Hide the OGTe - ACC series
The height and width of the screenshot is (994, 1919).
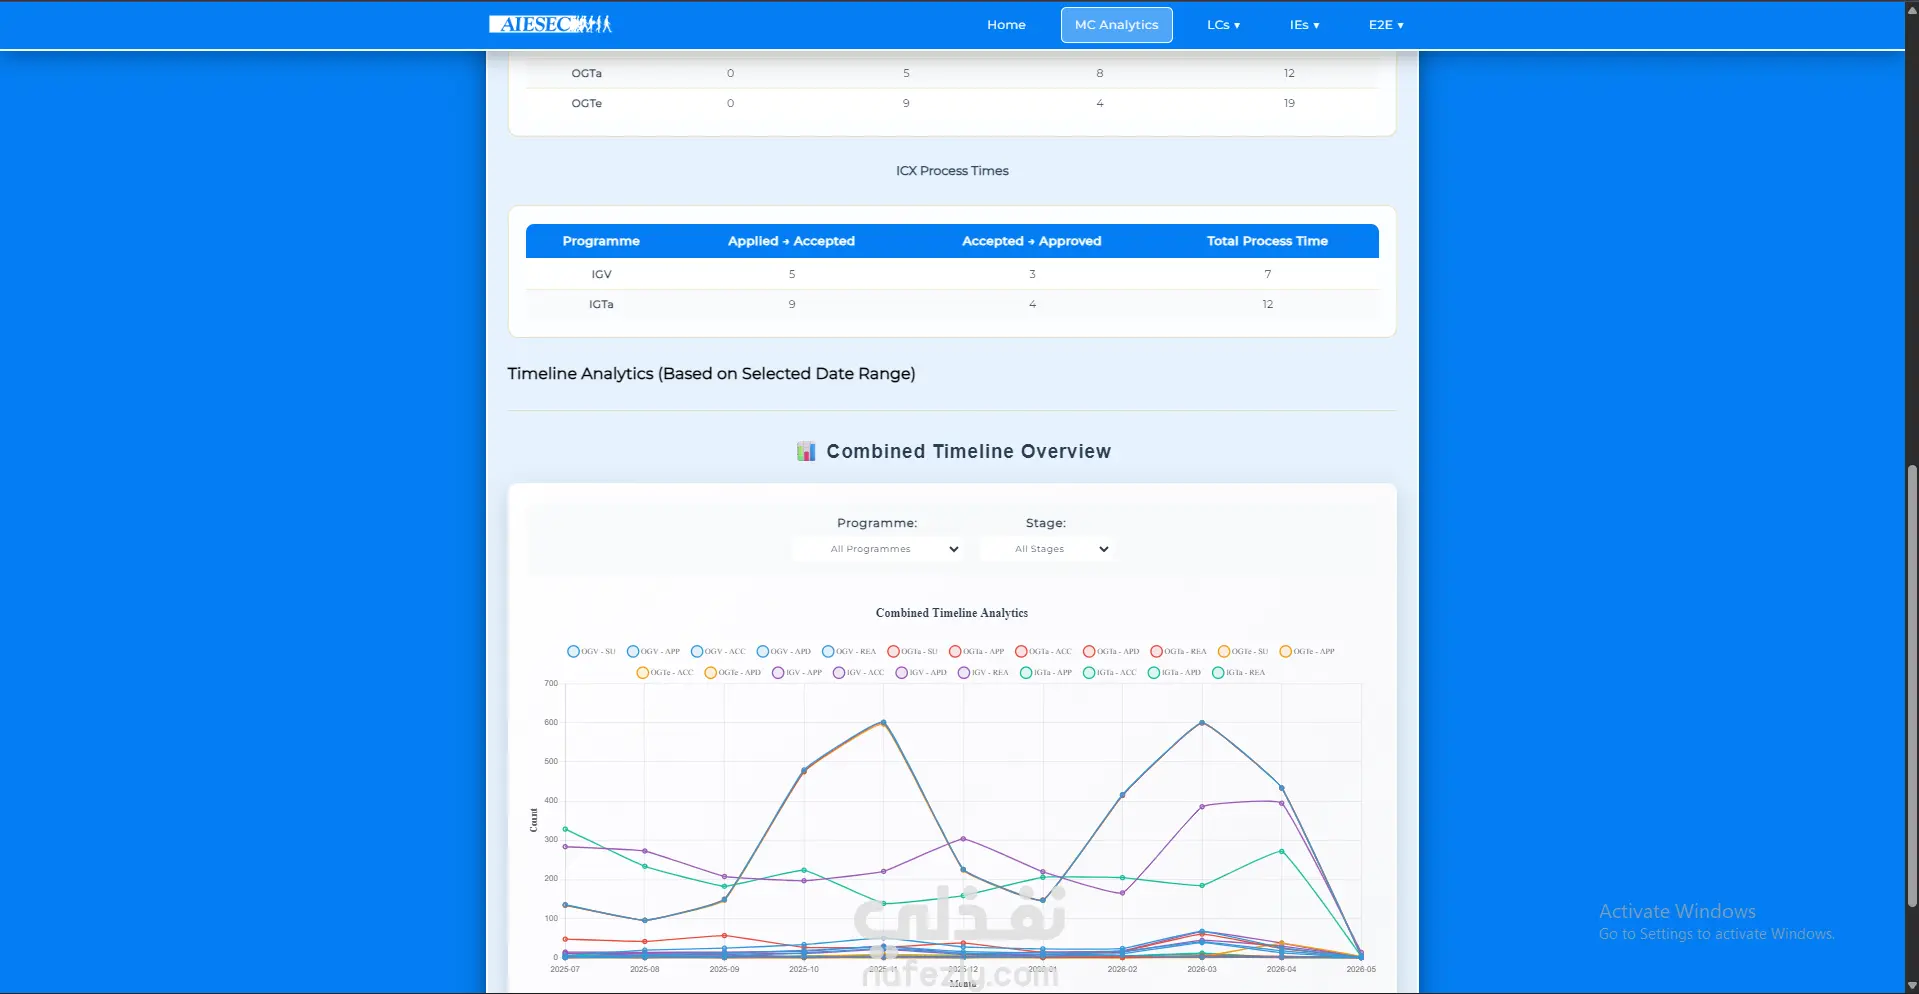click(665, 672)
